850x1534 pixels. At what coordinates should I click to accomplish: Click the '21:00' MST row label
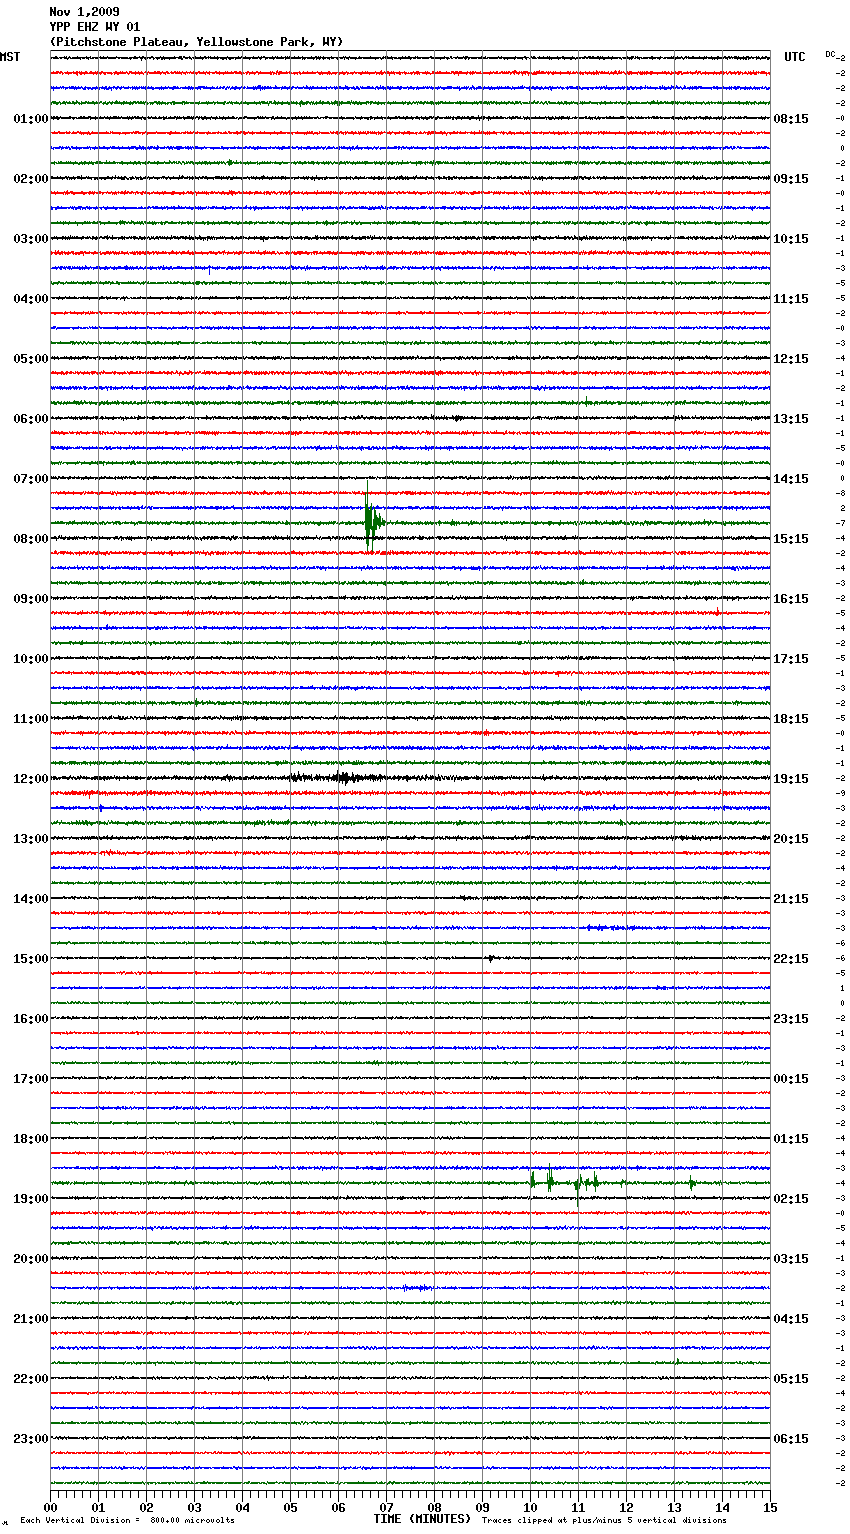pyautogui.click(x=30, y=1319)
